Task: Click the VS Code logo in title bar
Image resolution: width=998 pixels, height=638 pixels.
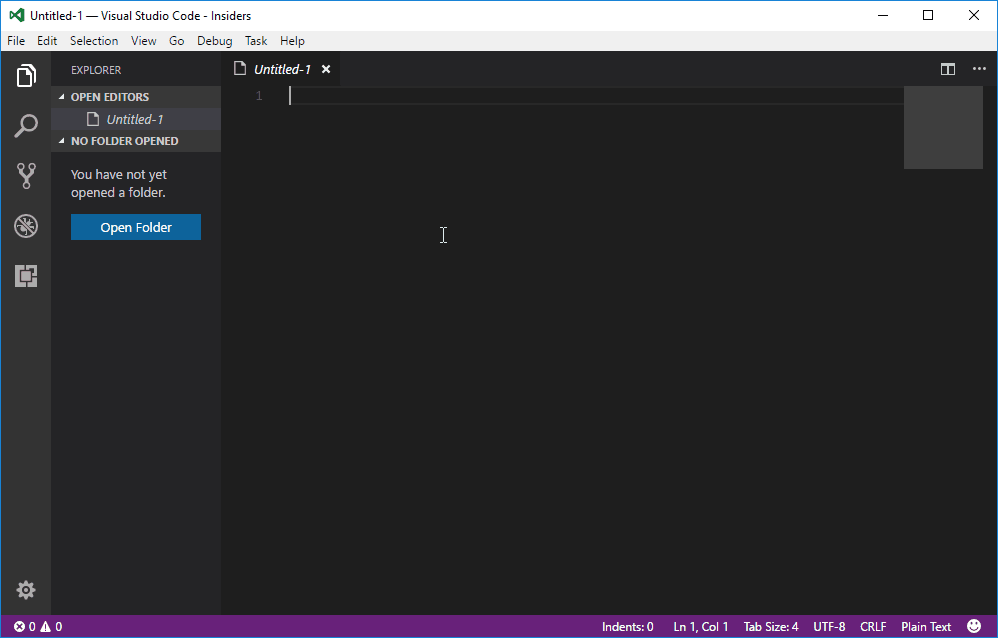Action: pyautogui.click(x=17, y=15)
